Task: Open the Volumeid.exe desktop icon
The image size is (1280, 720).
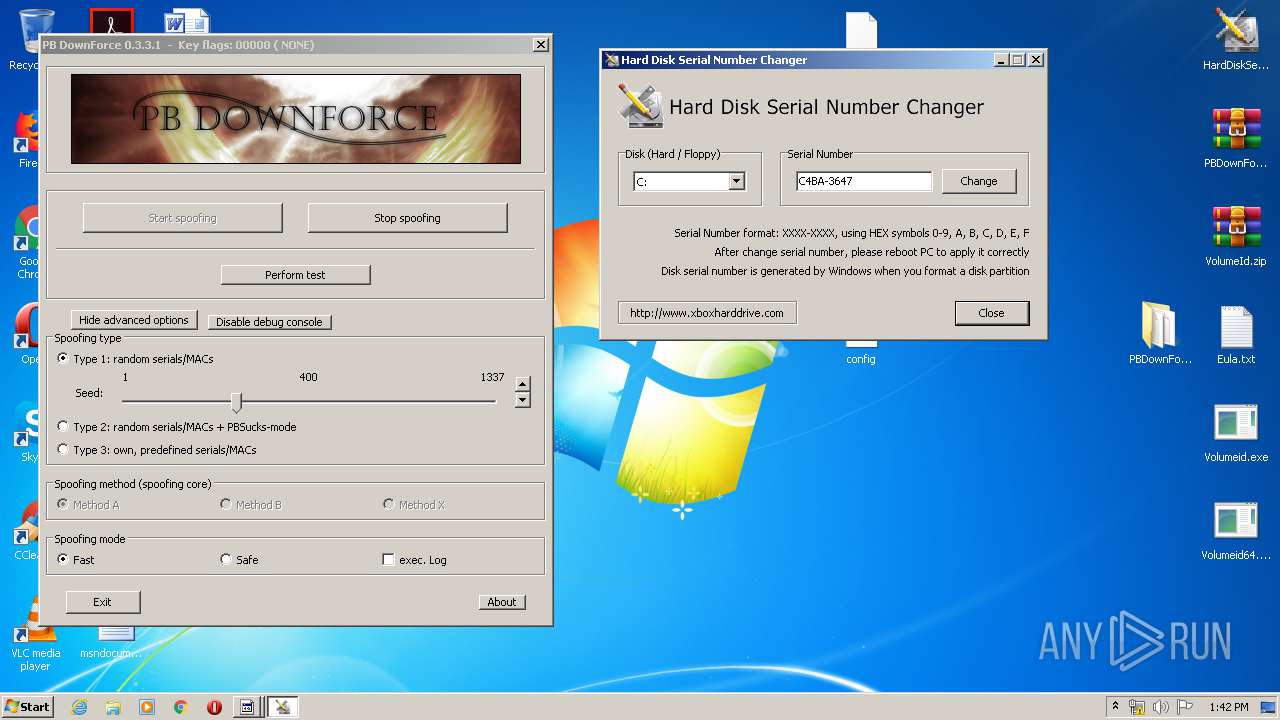Action: (1236, 432)
